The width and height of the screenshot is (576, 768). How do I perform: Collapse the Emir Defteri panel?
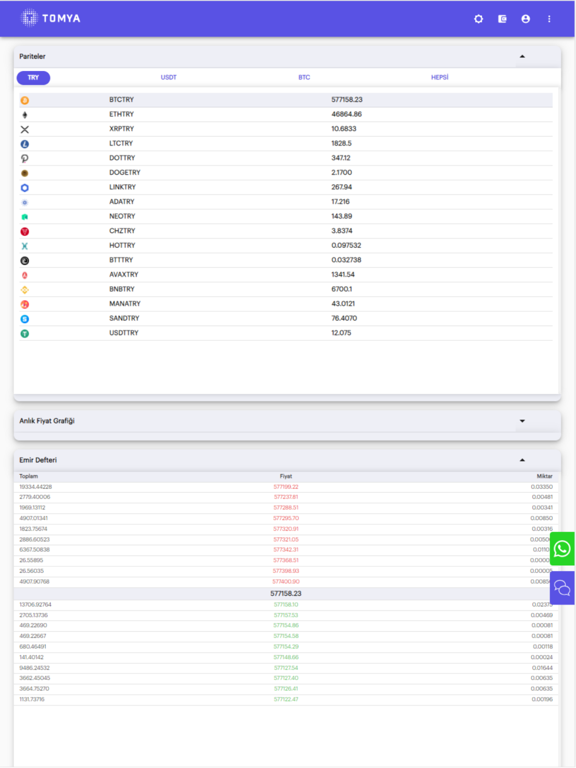[x=522, y=460]
